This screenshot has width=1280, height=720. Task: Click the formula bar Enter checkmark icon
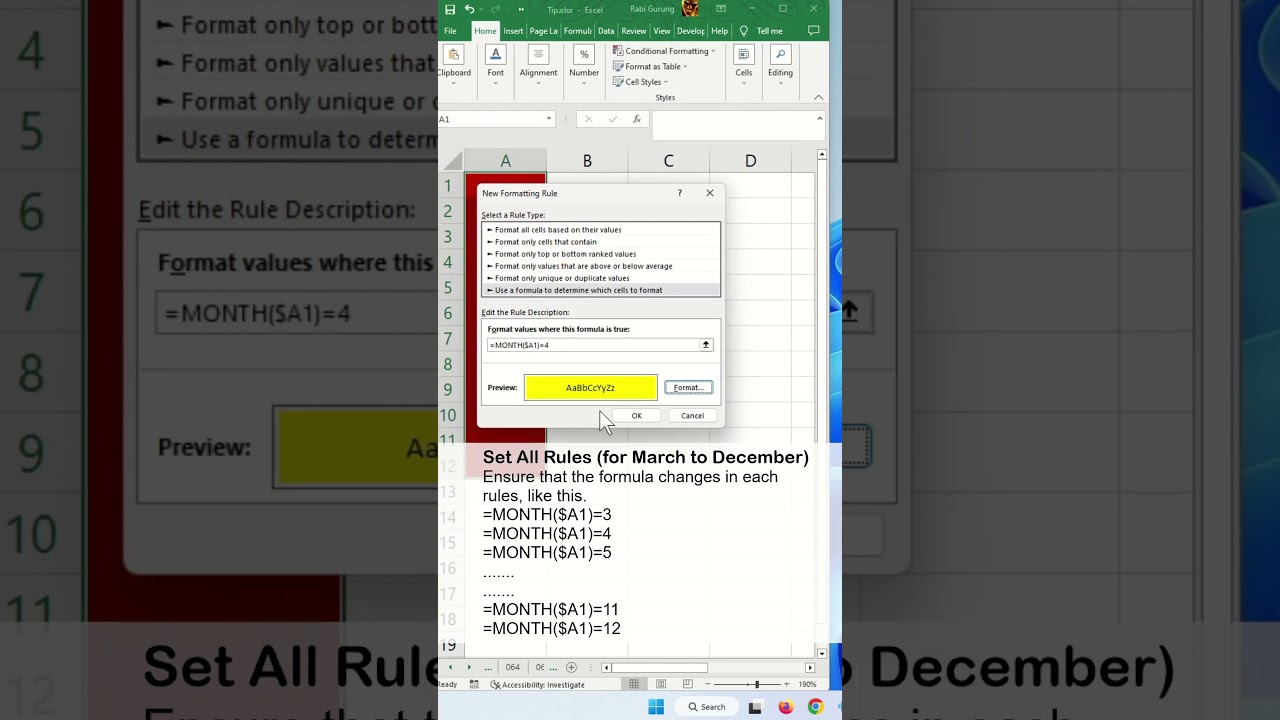[613, 119]
